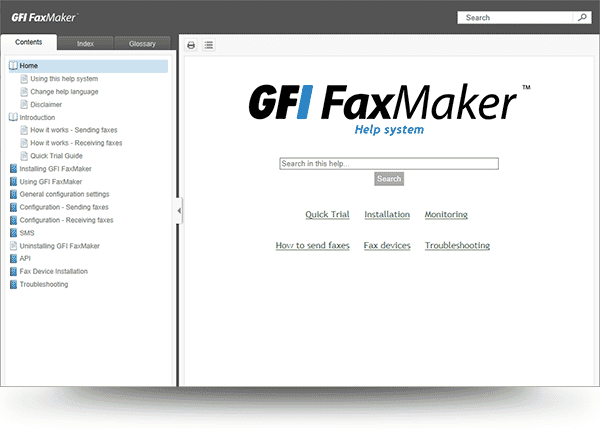The height and width of the screenshot is (430, 600).
Task: Expand Configuration - Receiving faxes section
Action: click(x=67, y=220)
